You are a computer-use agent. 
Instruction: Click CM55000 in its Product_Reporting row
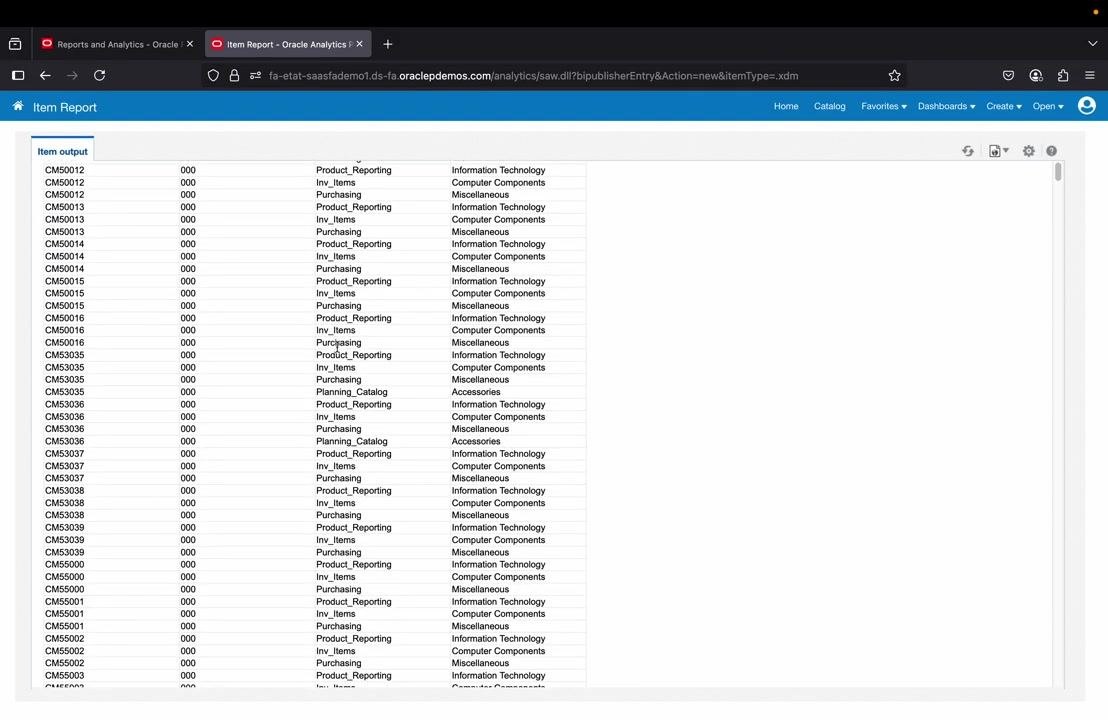(x=64, y=565)
